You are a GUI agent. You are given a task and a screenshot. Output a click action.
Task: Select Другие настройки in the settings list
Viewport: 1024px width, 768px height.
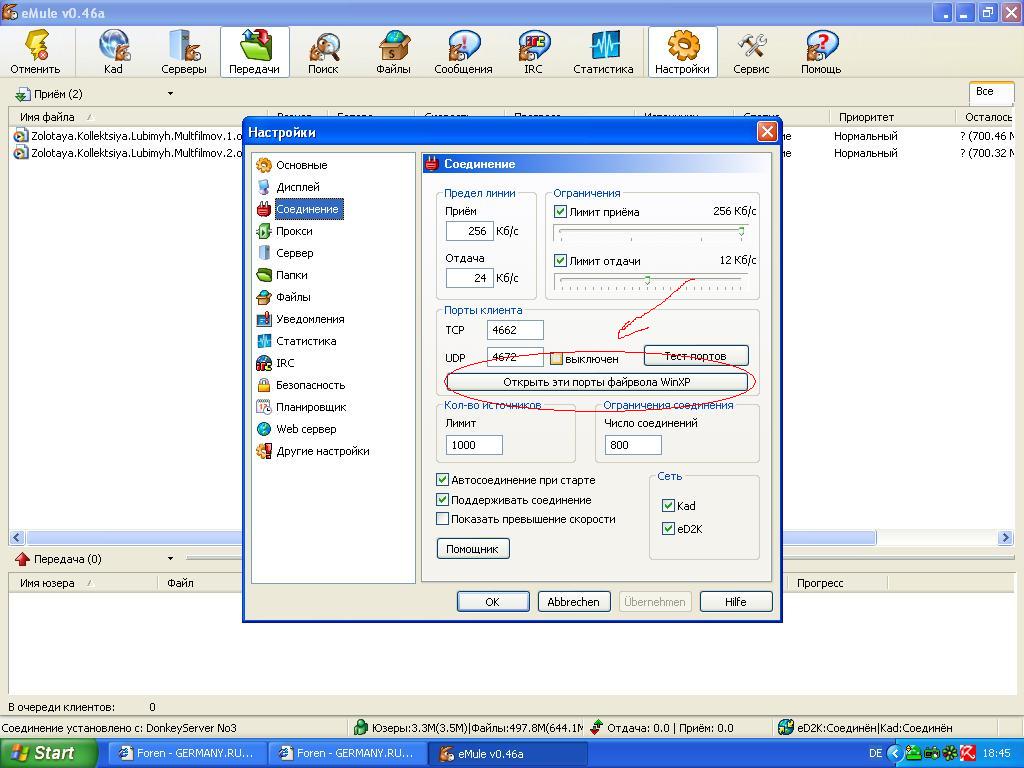tap(323, 451)
